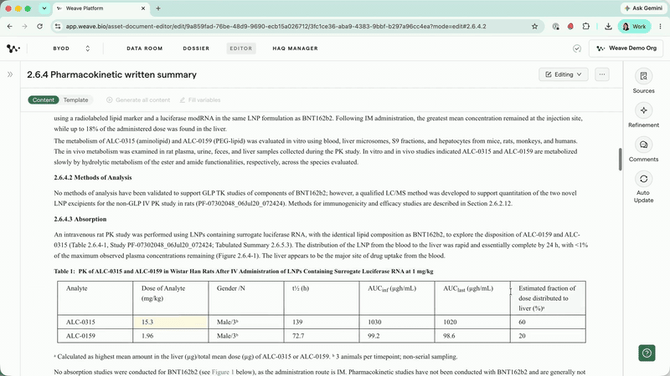Expand the left sidebar with double chevron
The height and width of the screenshot is (376, 670).
(10, 74)
